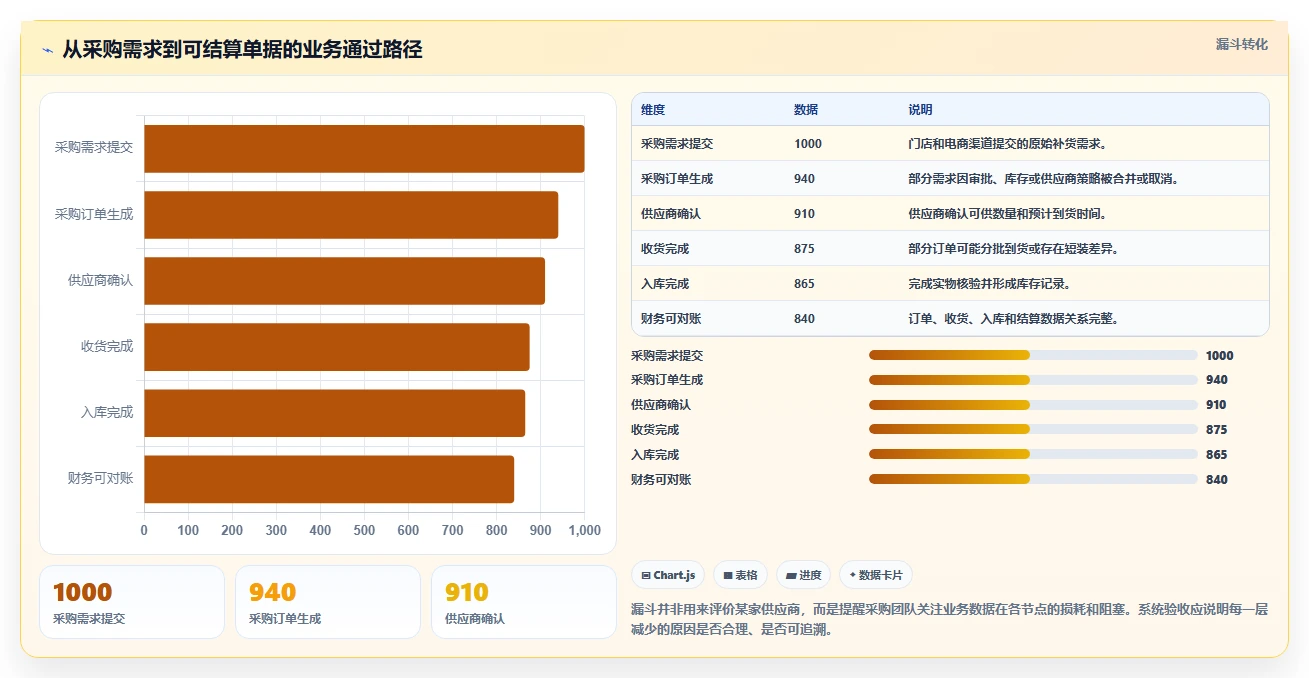Screen dimensions: 1309x678
Task: Click the 入库完成 bar in the chart
Action: coord(334,413)
